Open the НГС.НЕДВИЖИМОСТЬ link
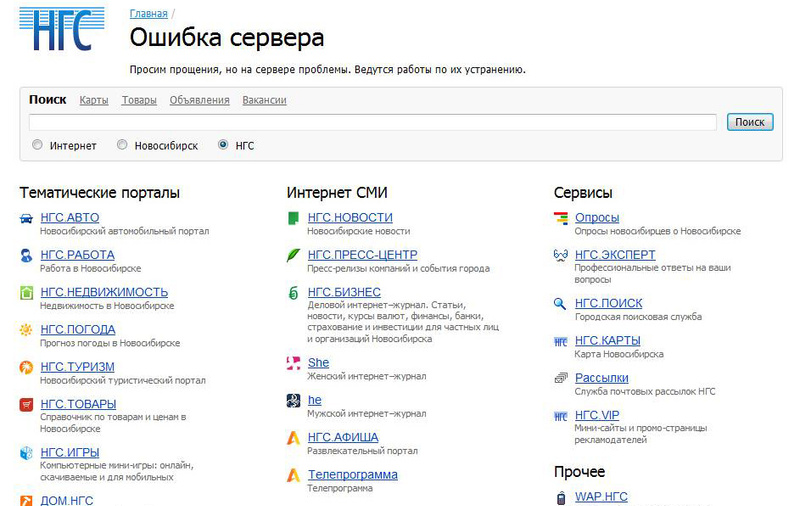This screenshot has width=800, height=506. click(x=104, y=292)
